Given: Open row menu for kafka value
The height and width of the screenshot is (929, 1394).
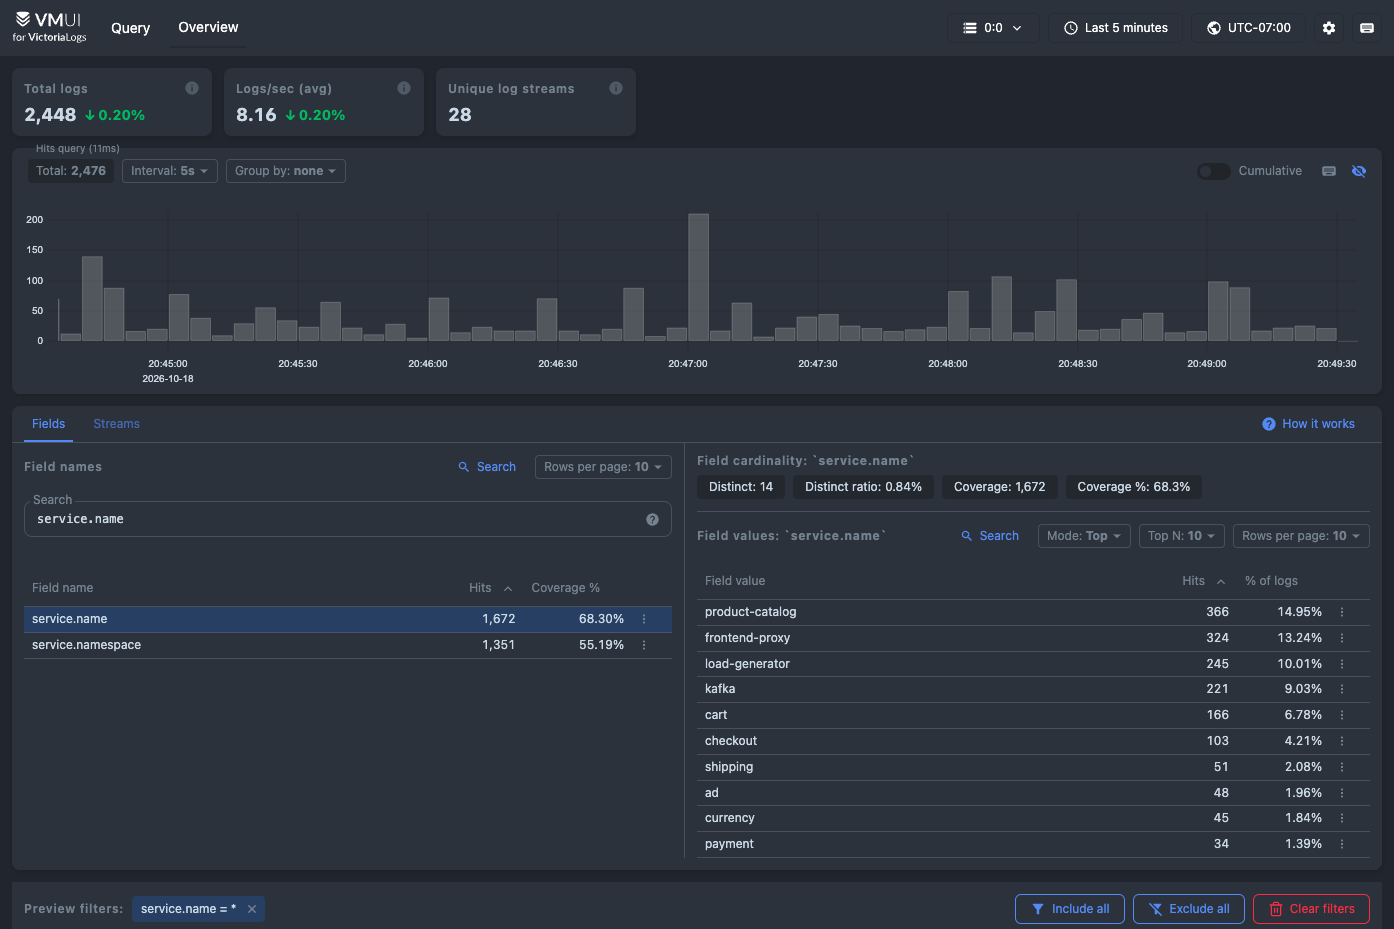Looking at the screenshot, I should pos(1342,689).
